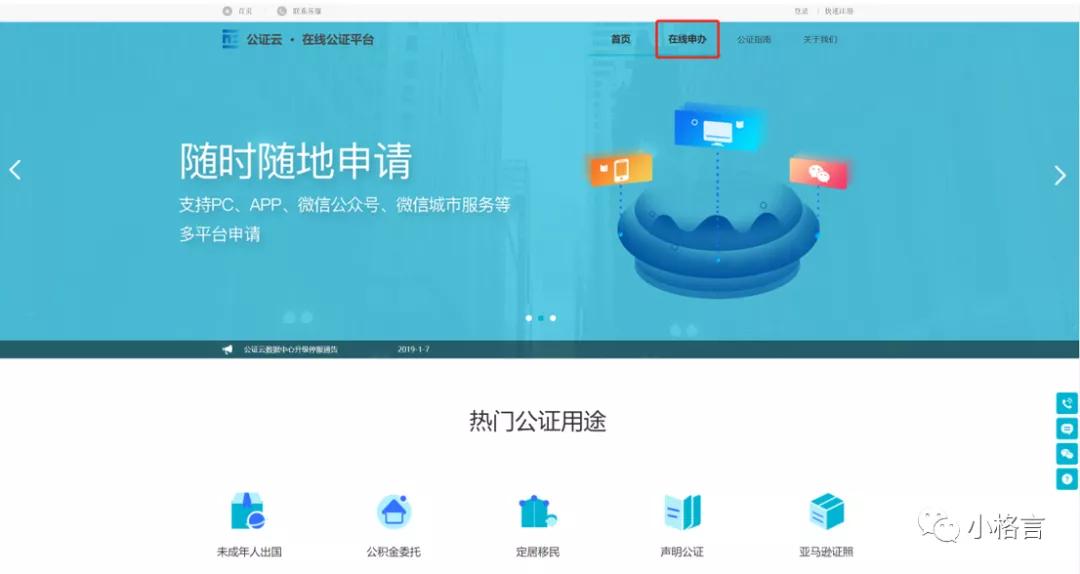Select the 未成年人出国 notarization icon

tap(248, 512)
